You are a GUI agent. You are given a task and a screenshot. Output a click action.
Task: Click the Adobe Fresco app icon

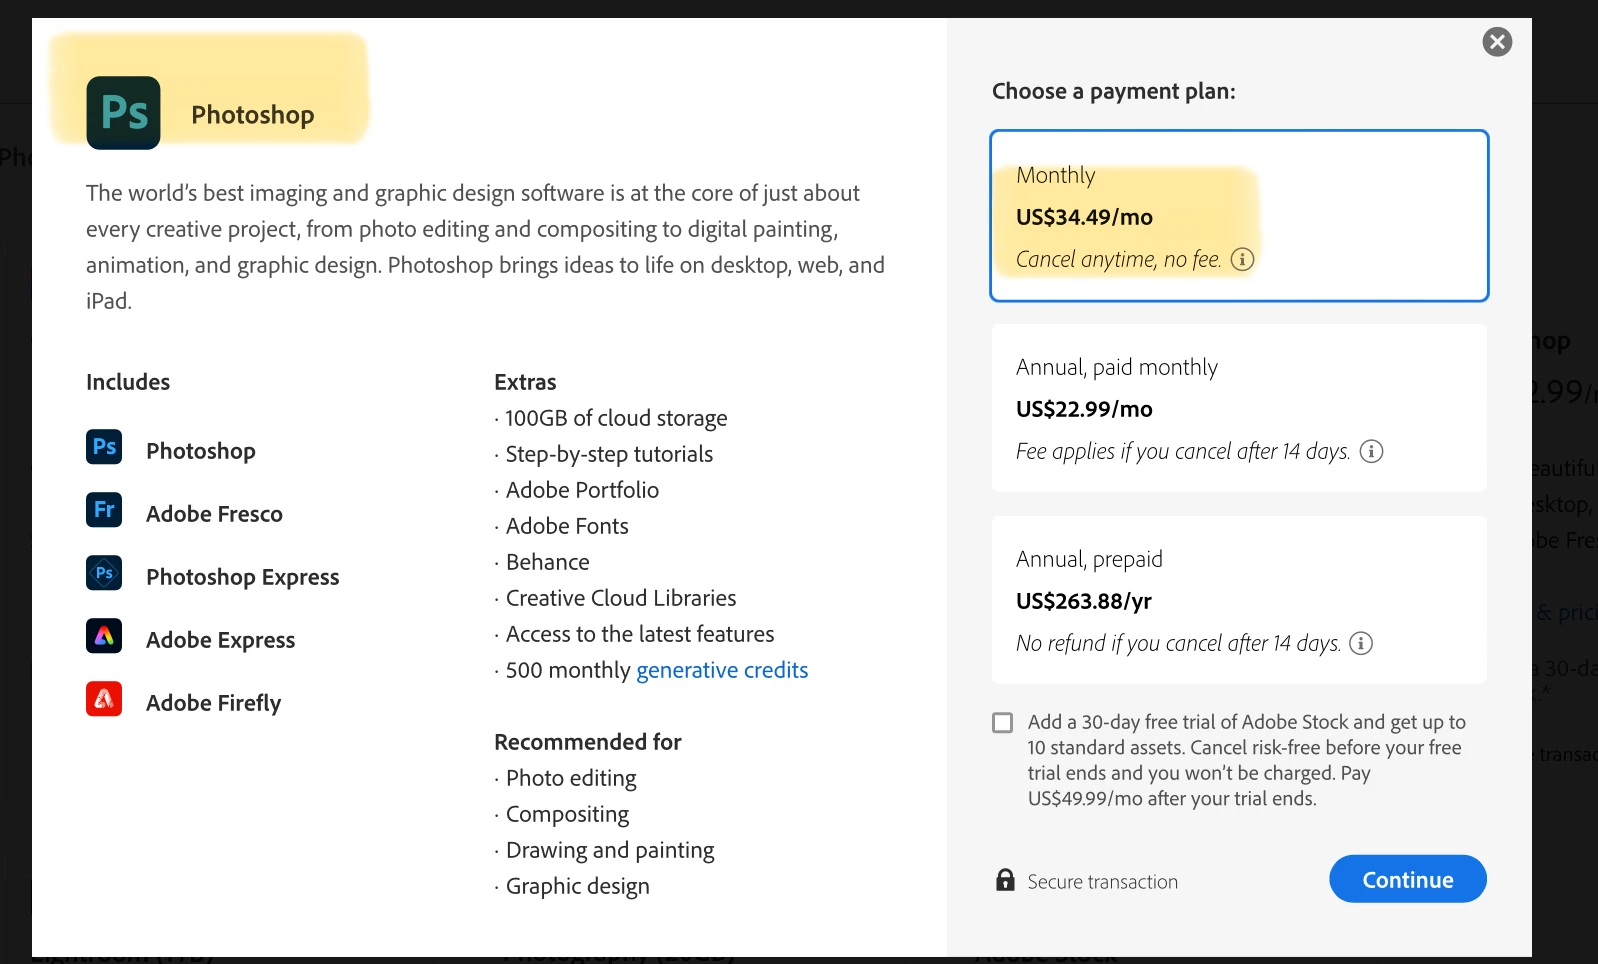pyautogui.click(x=104, y=510)
